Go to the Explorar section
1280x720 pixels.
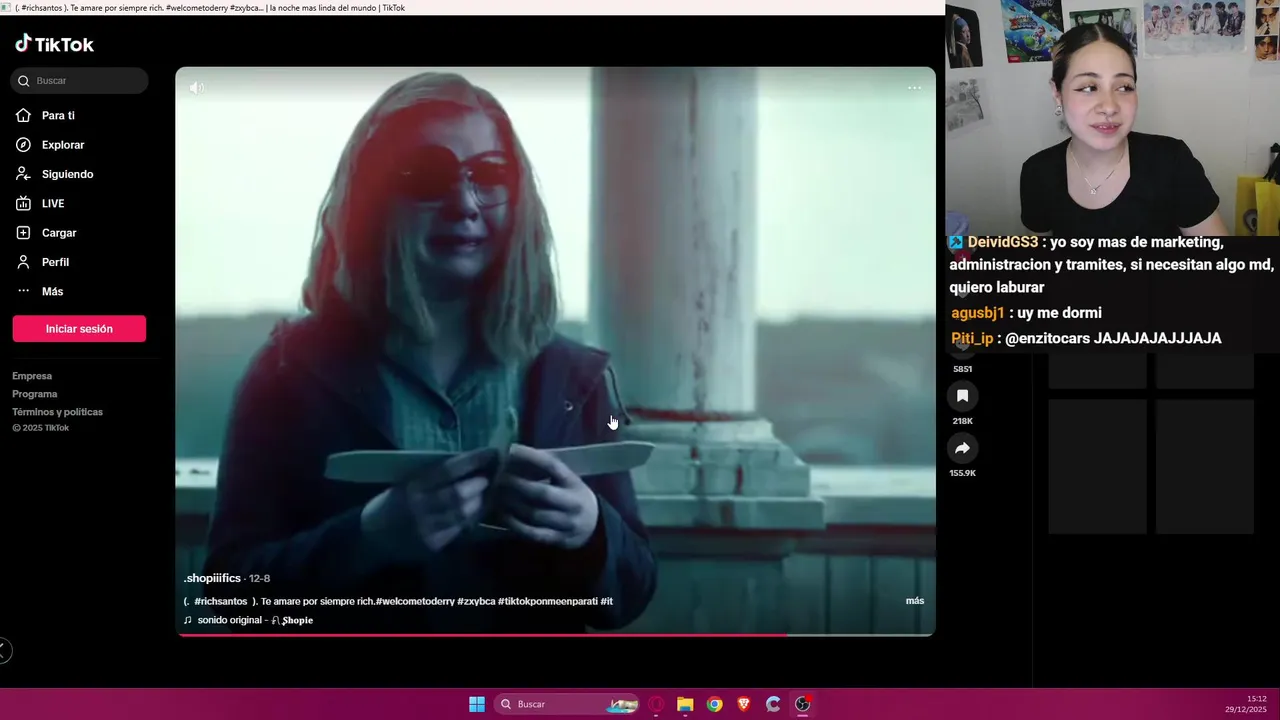(x=63, y=145)
